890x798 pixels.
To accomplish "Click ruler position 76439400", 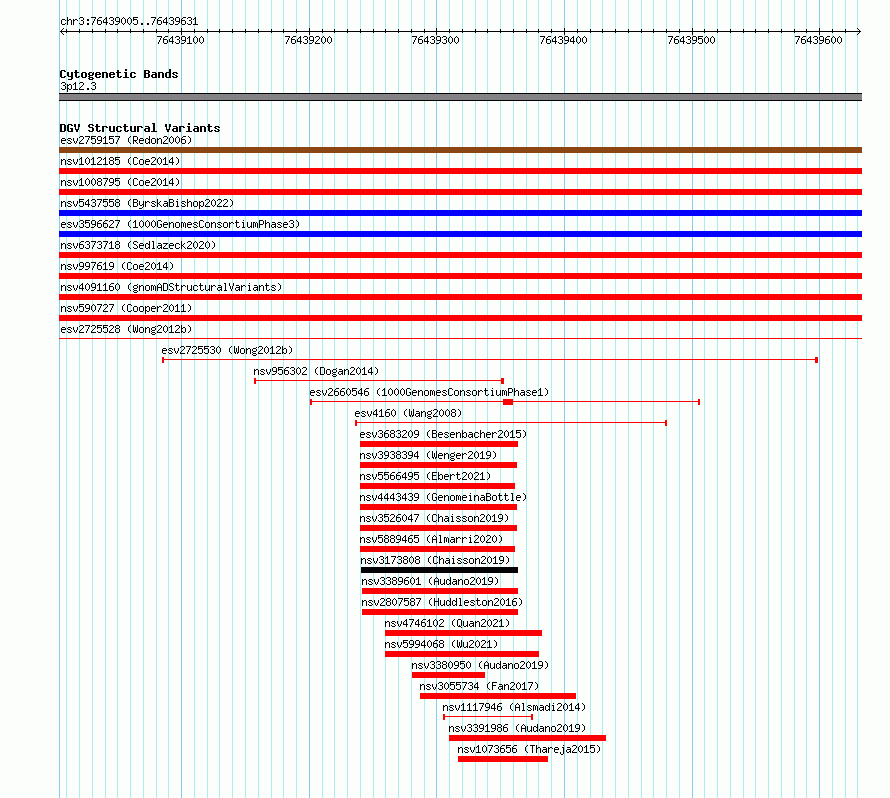I will tap(563, 40).
